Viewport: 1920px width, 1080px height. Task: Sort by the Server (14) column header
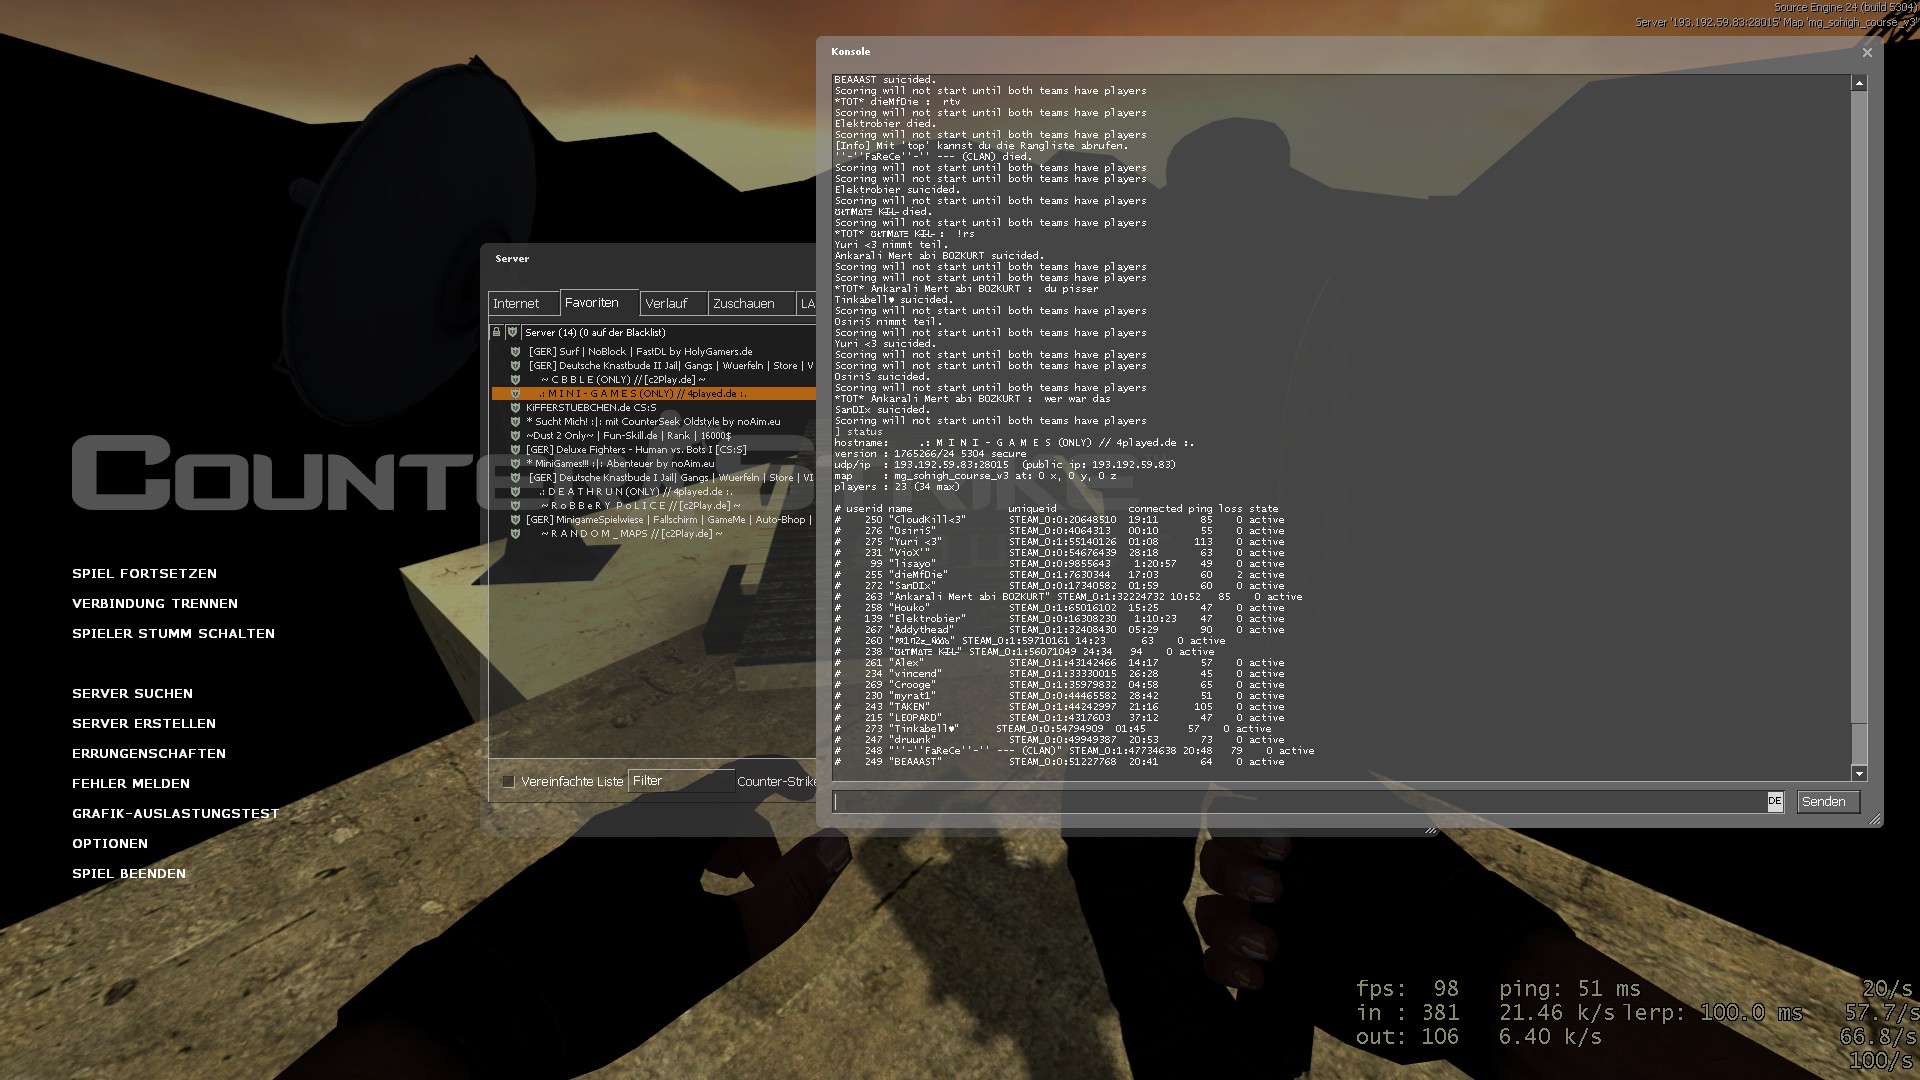668,333
